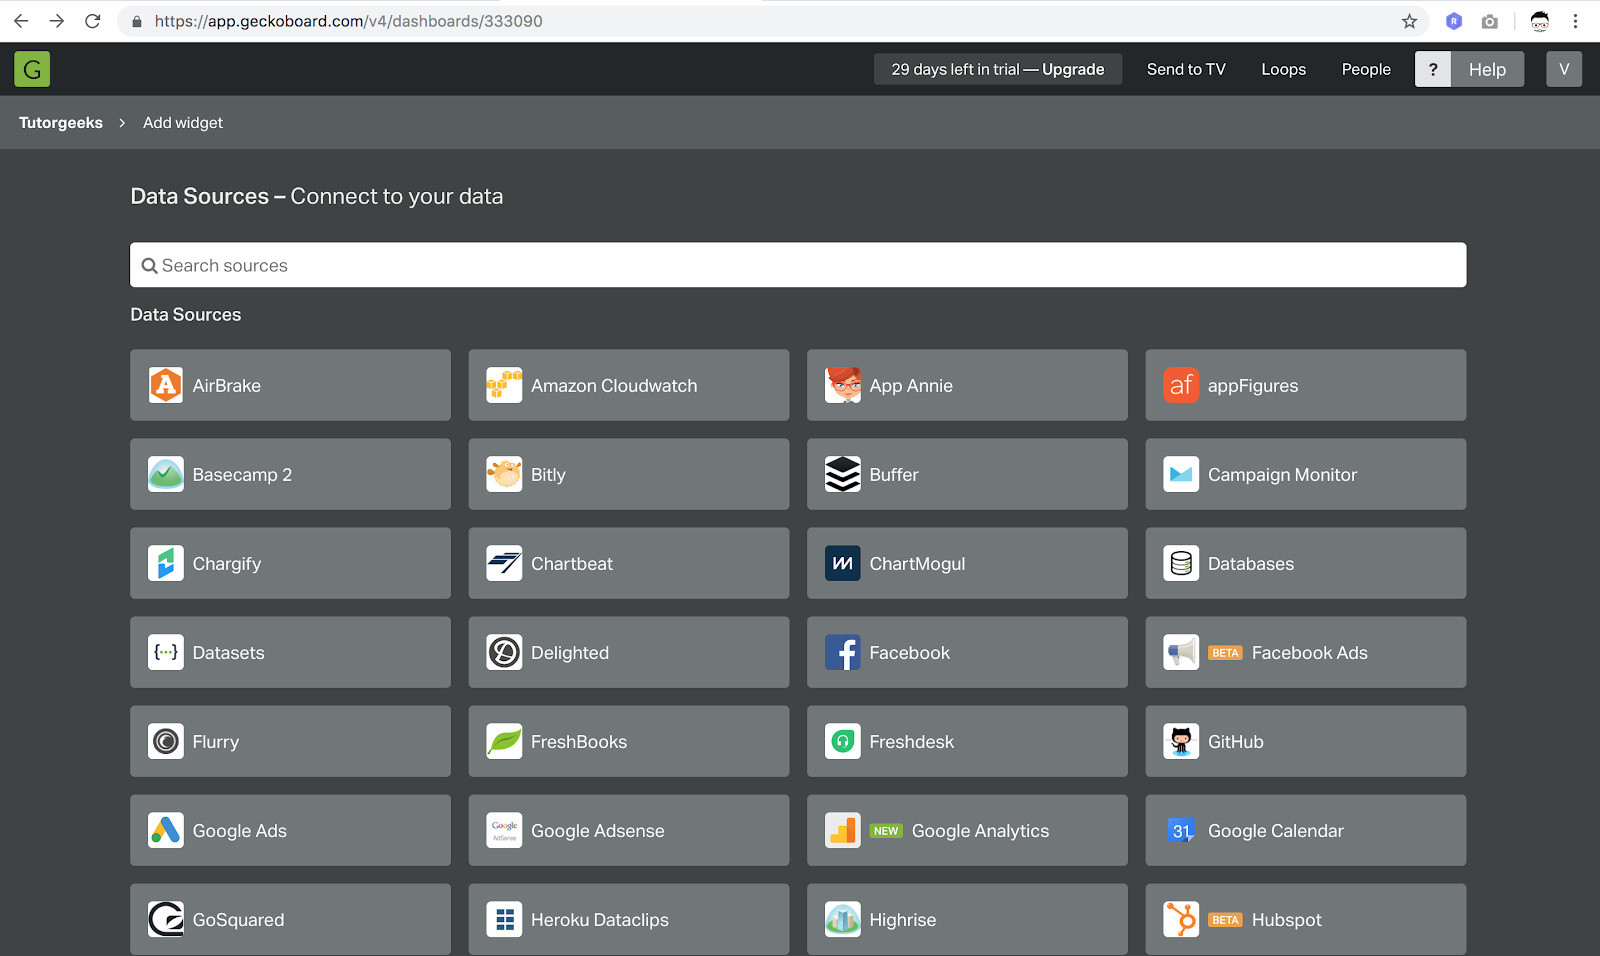Click the Amazon Cloudwatch cubes icon
This screenshot has width=1600, height=956.
pyautogui.click(x=504, y=385)
